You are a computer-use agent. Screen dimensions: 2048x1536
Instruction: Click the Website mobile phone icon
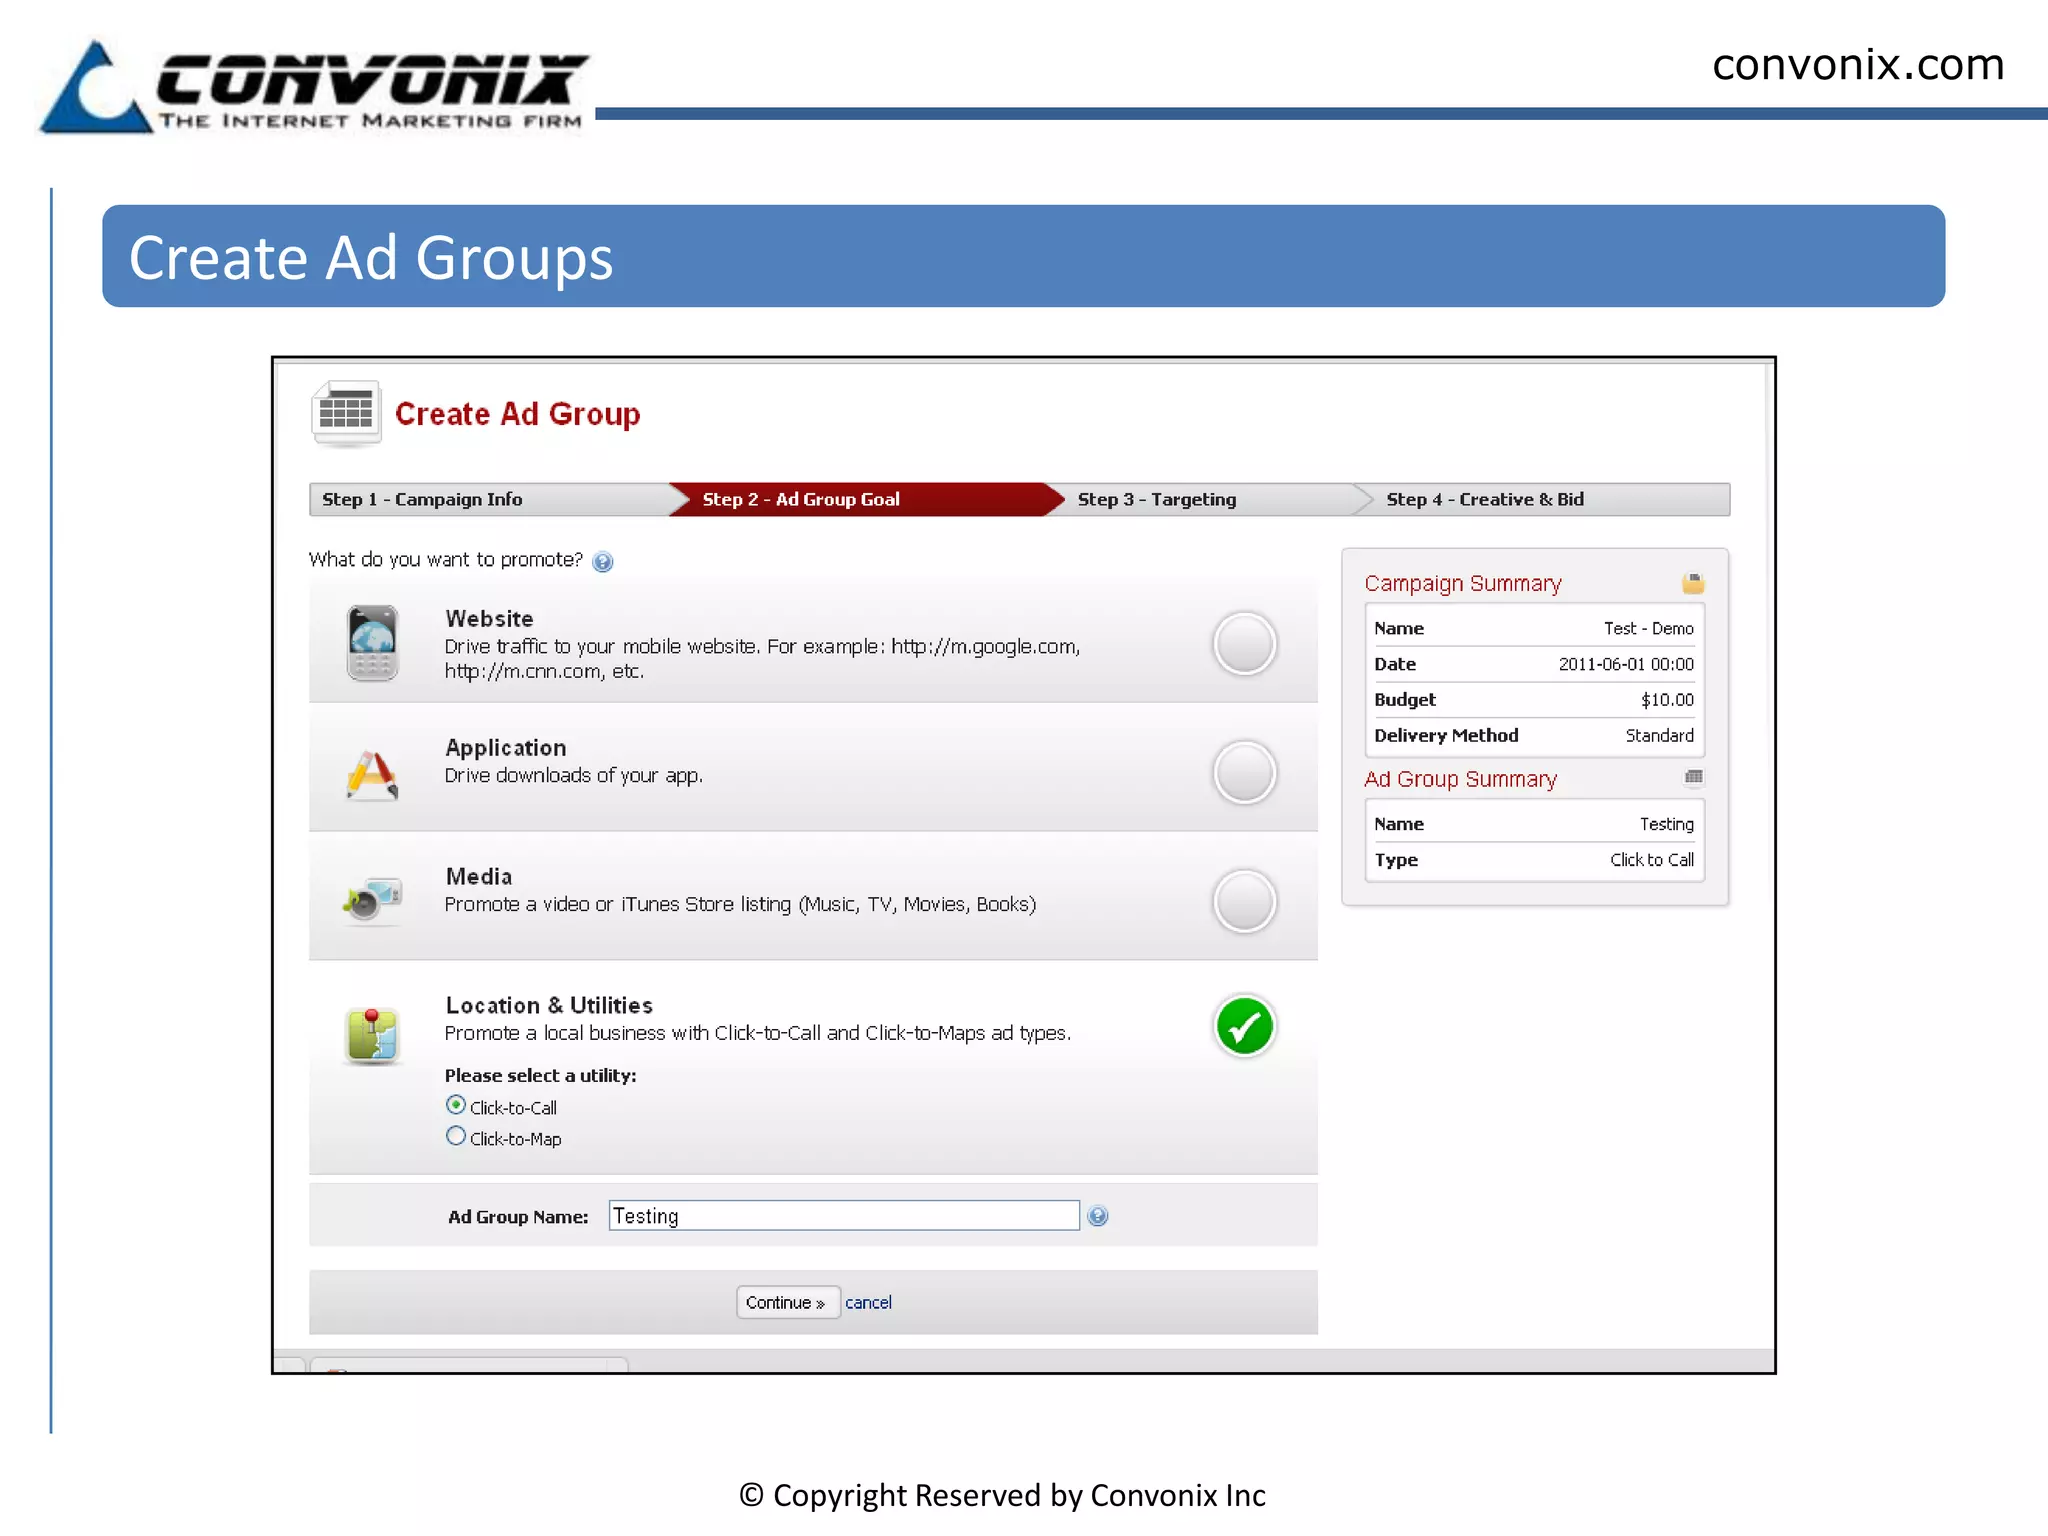tap(372, 643)
